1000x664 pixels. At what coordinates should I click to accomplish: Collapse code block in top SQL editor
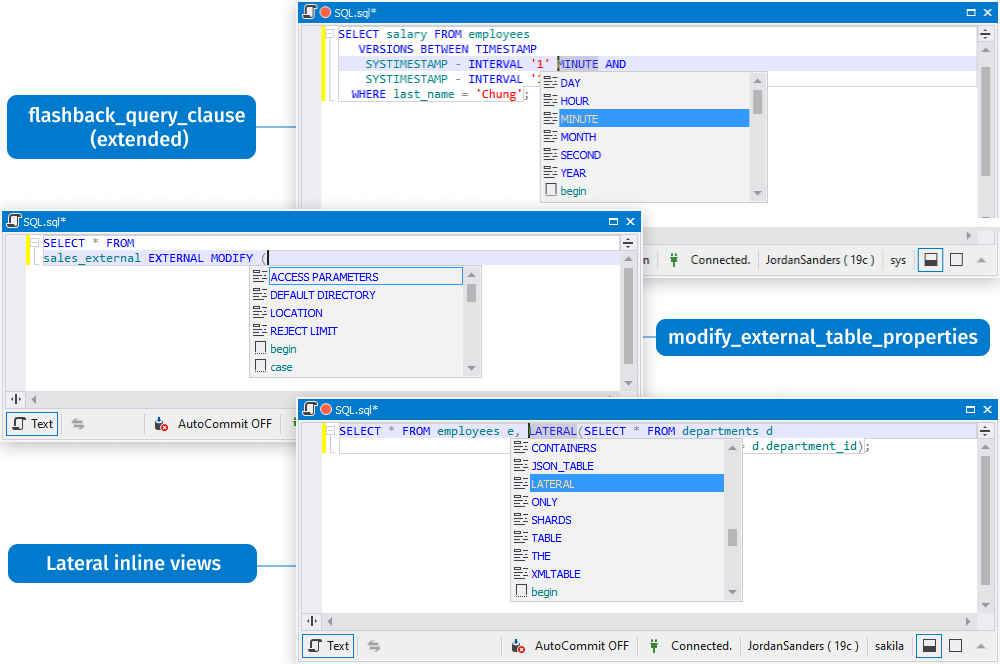(330, 34)
